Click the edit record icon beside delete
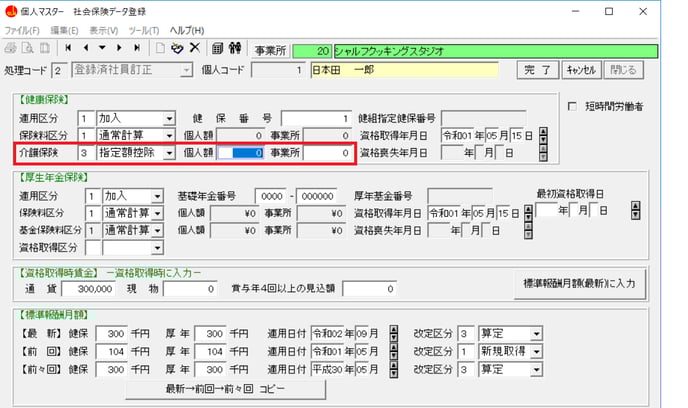Image resolution: width=688 pixels, height=408 pixels. 177,48
